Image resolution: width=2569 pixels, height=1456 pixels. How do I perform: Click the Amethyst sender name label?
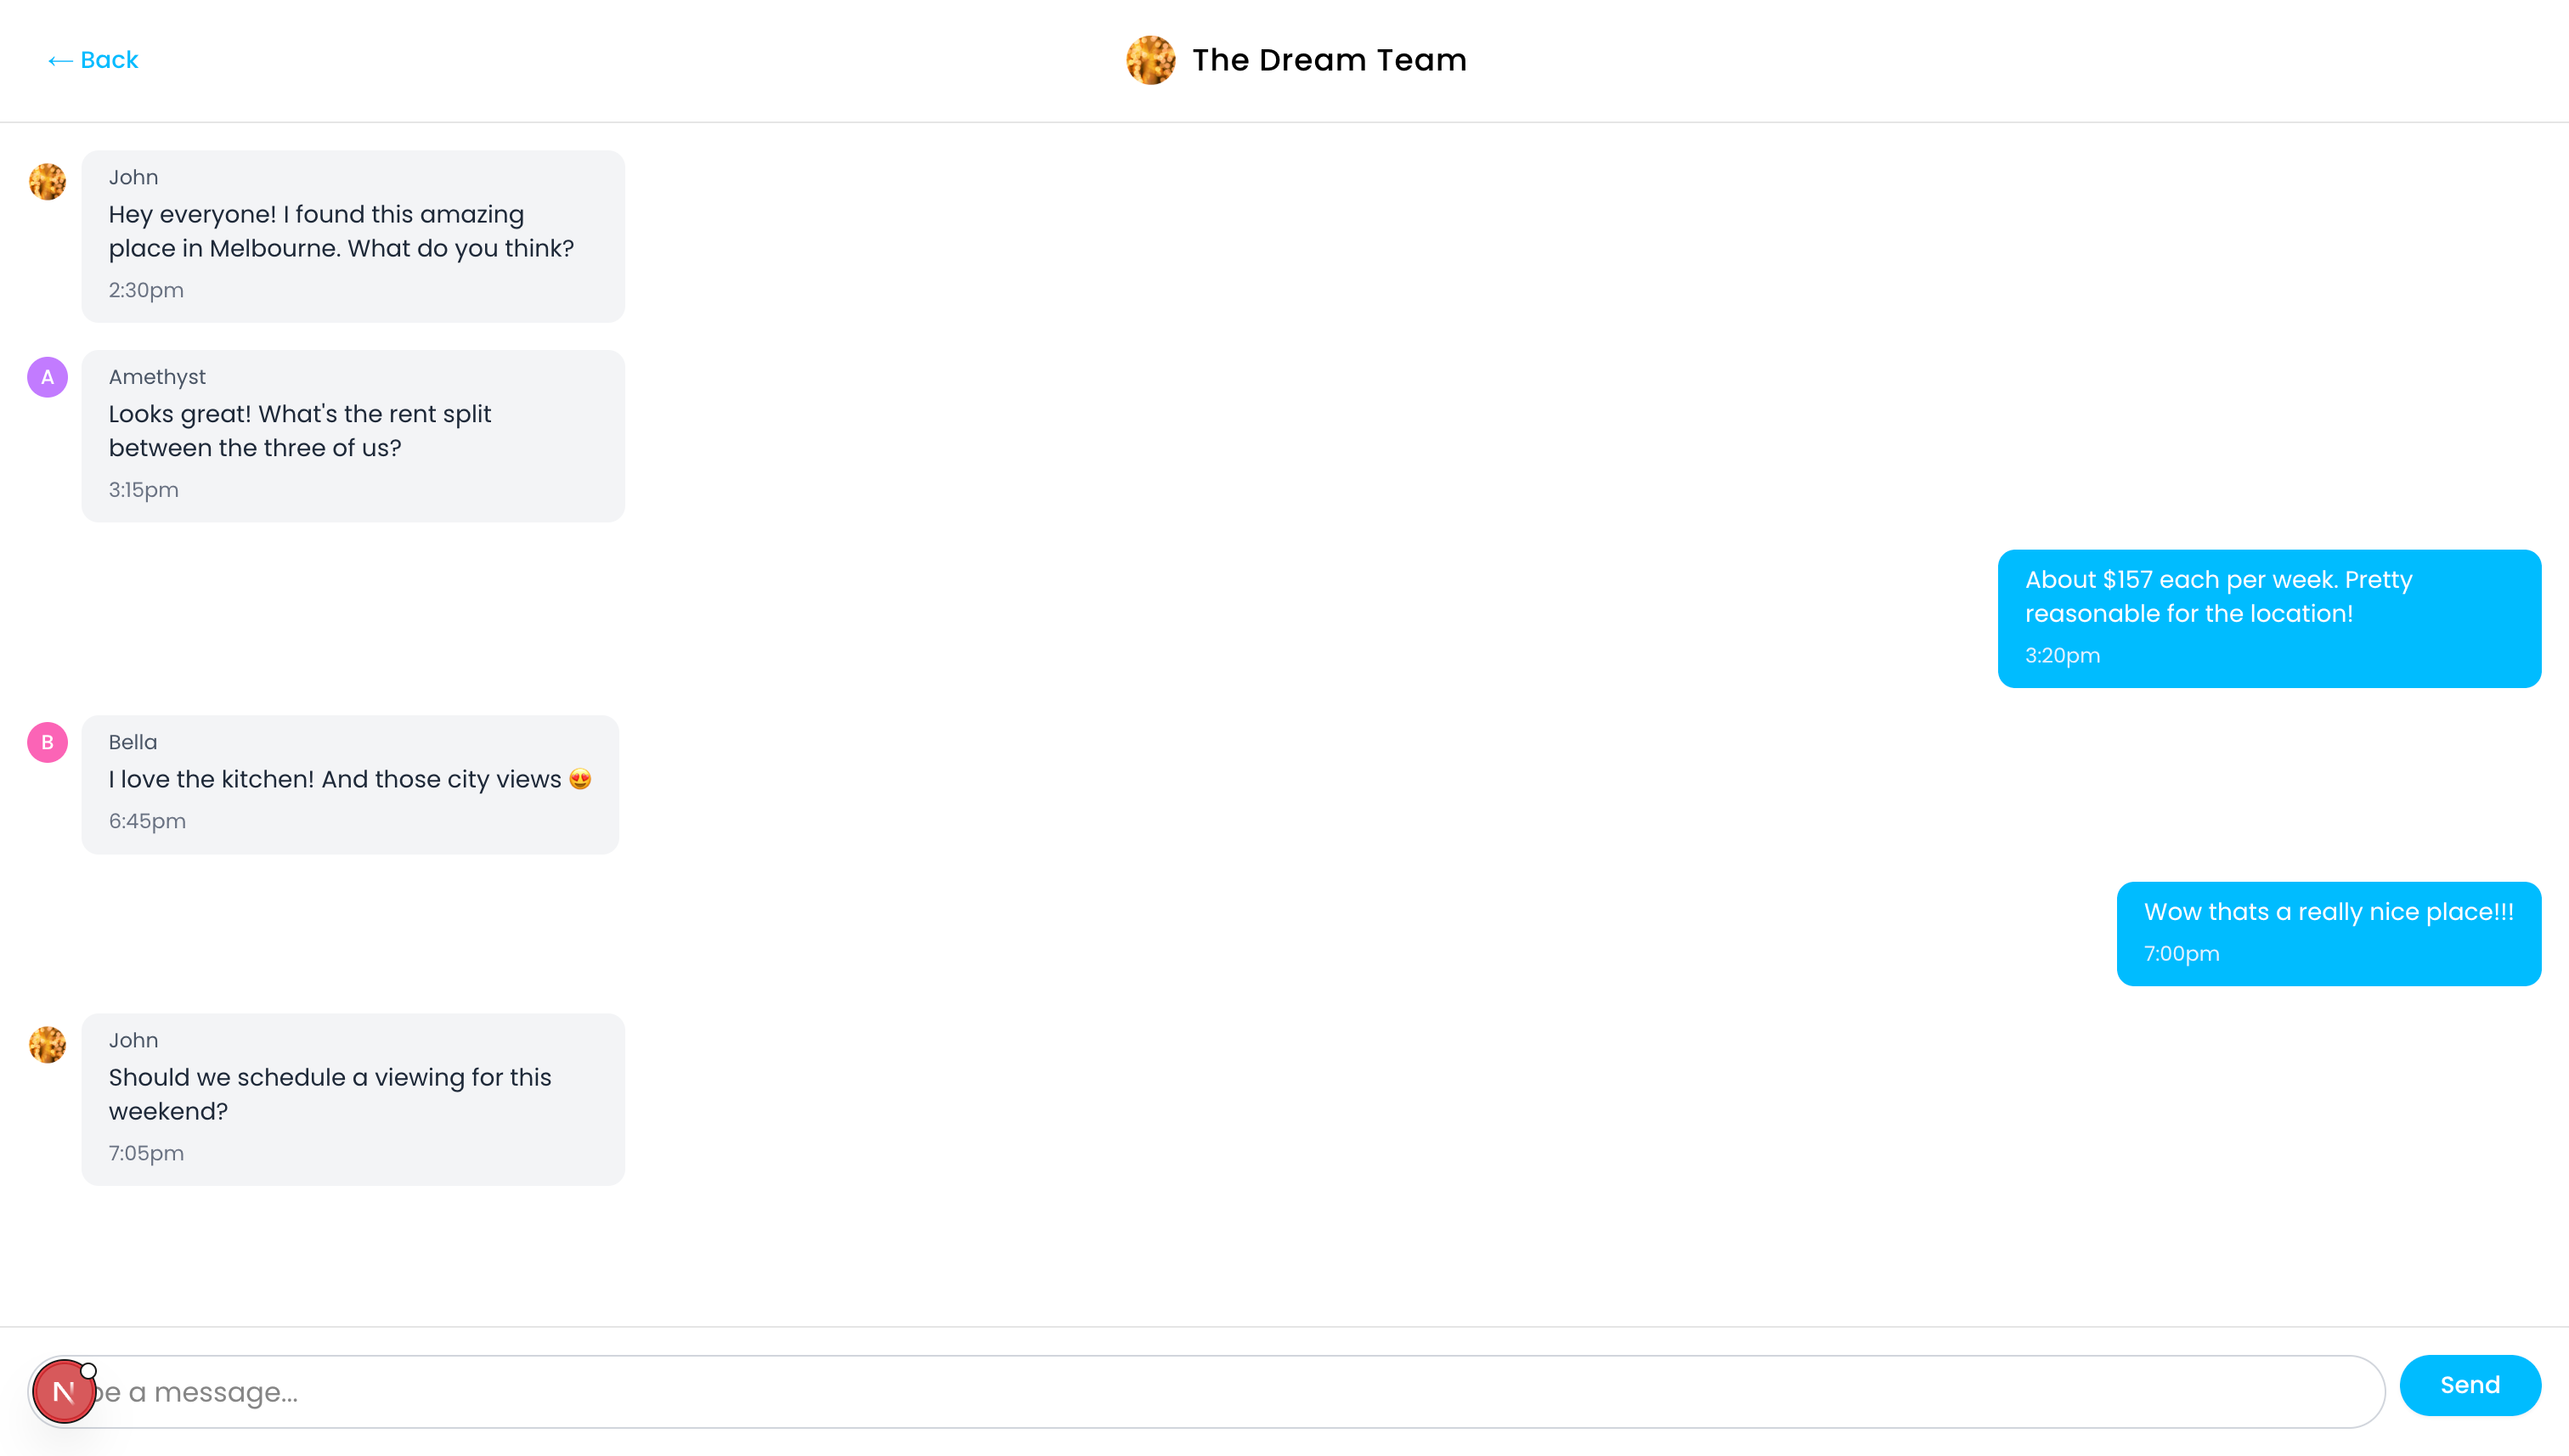[157, 377]
